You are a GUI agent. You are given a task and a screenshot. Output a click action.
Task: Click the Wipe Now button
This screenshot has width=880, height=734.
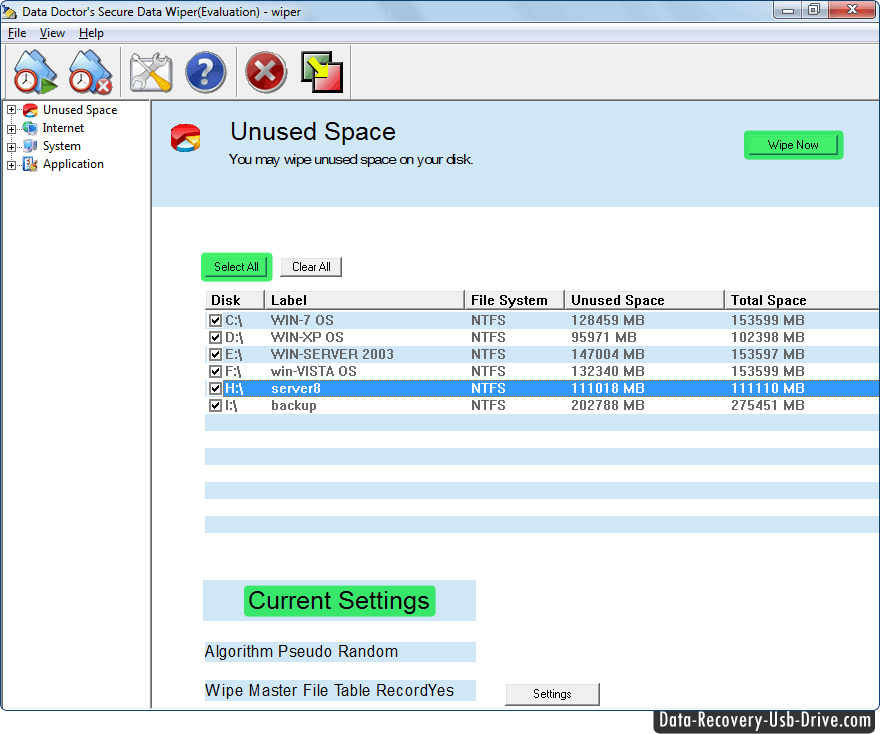[793, 145]
